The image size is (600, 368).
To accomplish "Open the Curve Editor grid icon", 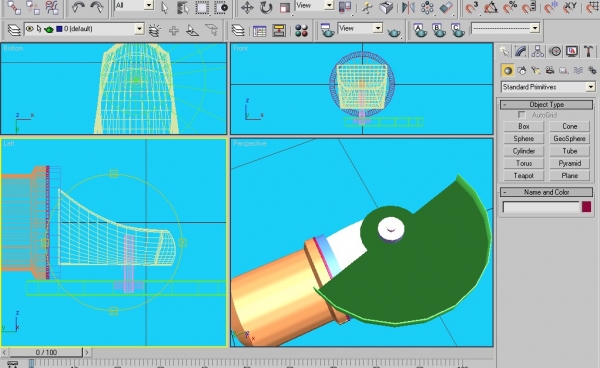I will pyautogui.click(x=259, y=31).
